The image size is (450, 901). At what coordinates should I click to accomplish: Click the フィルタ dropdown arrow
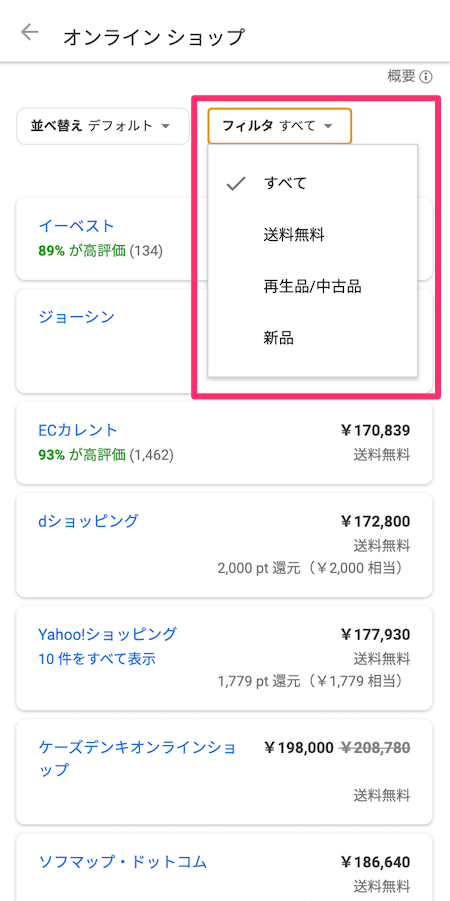point(328,126)
